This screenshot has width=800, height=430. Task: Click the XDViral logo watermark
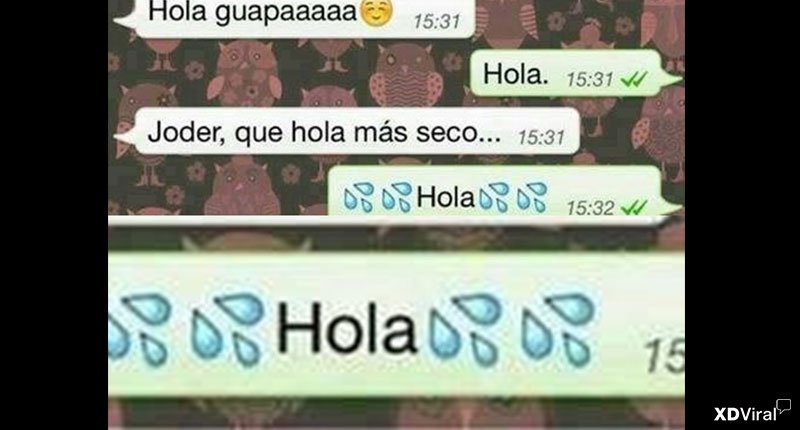click(x=745, y=414)
